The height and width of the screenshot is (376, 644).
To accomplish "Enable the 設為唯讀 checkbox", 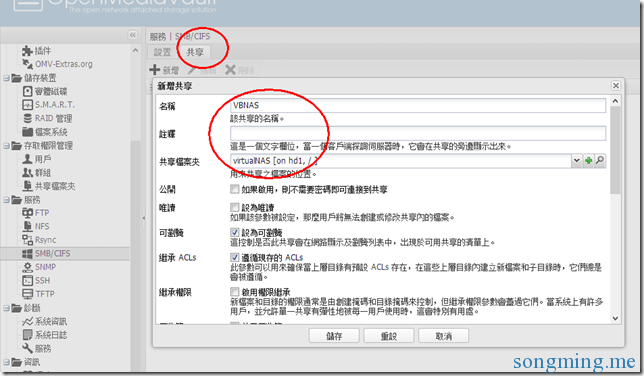I will (x=234, y=207).
